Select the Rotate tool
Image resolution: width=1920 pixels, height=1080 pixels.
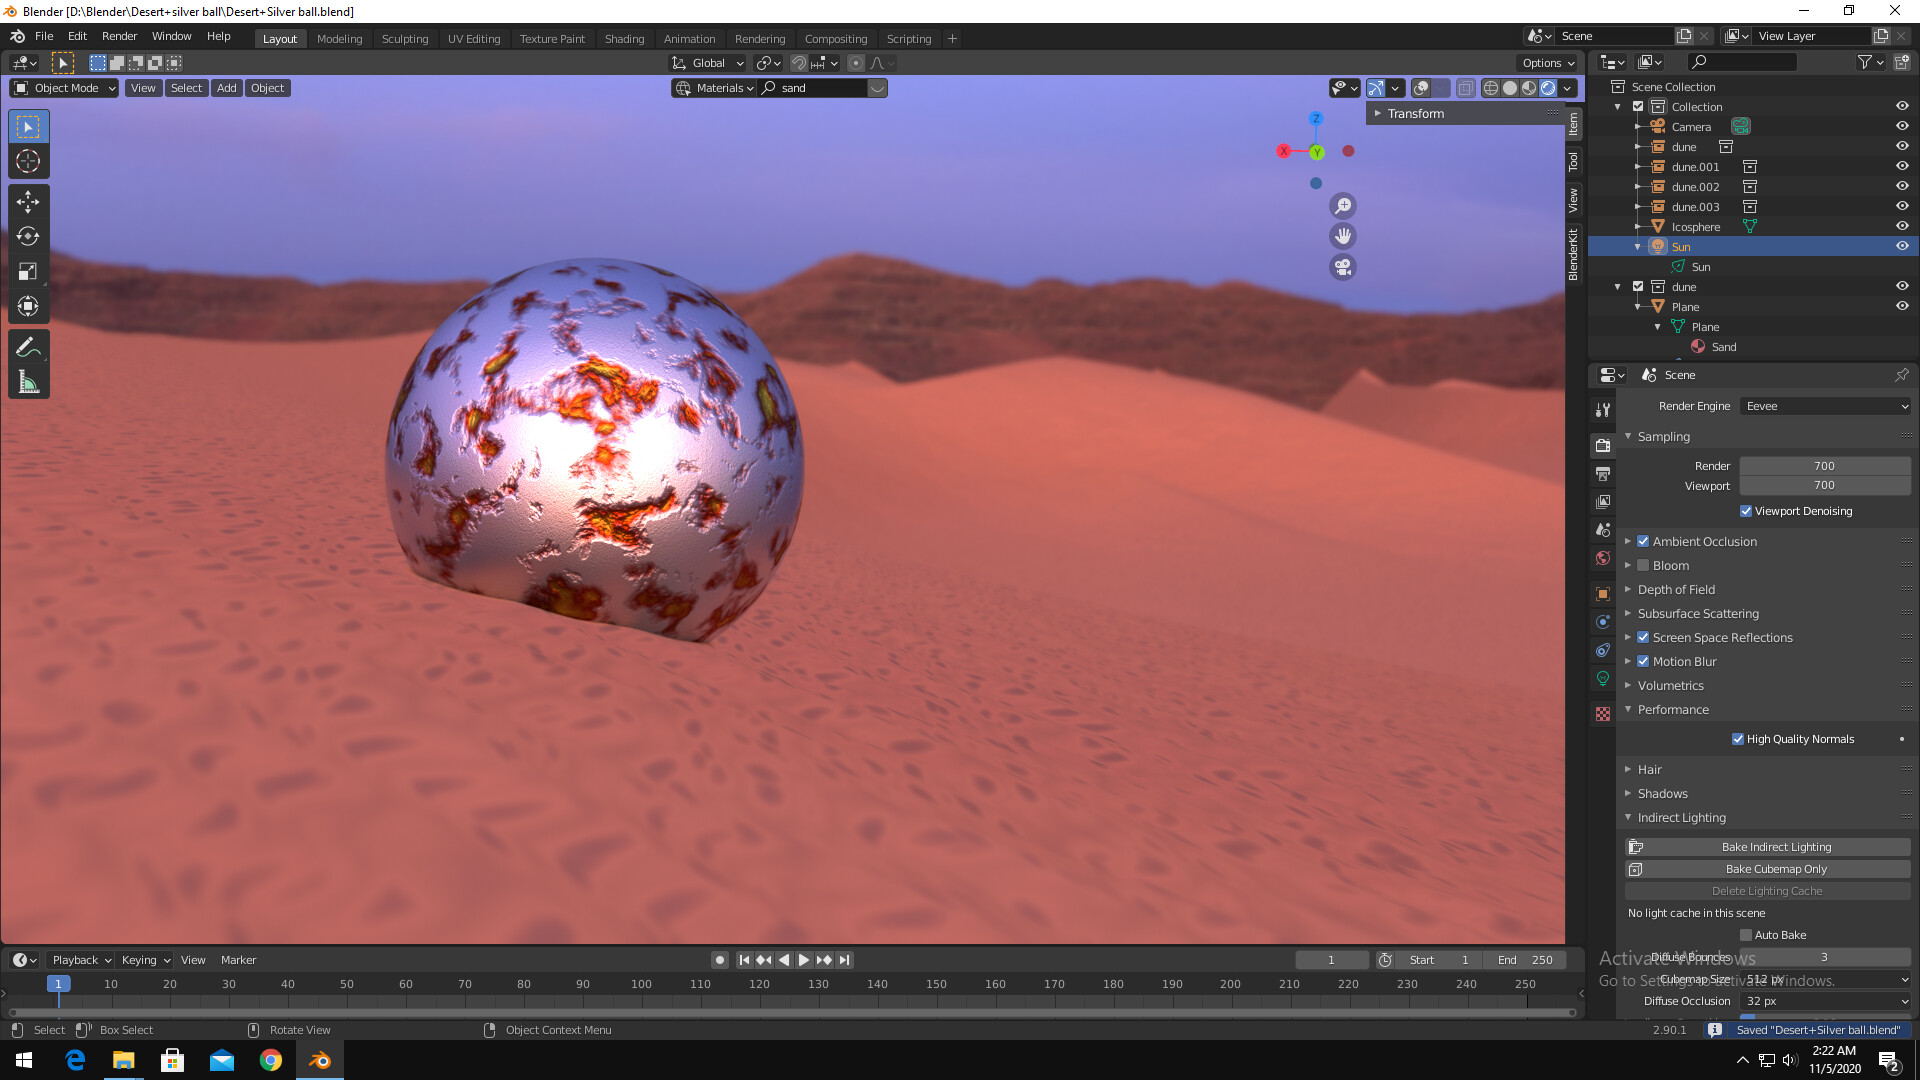point(28,237)
